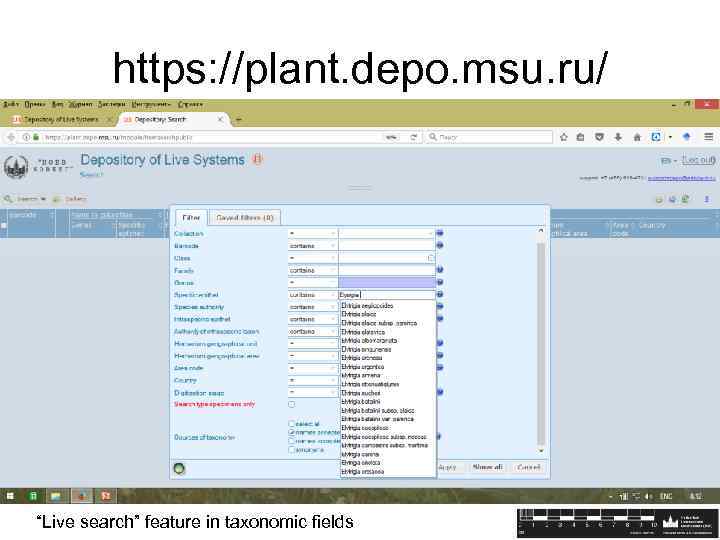Click the picker icon in Class field
Image resolution: width=720 pixels, height=540 pixels.
point(431,258)
